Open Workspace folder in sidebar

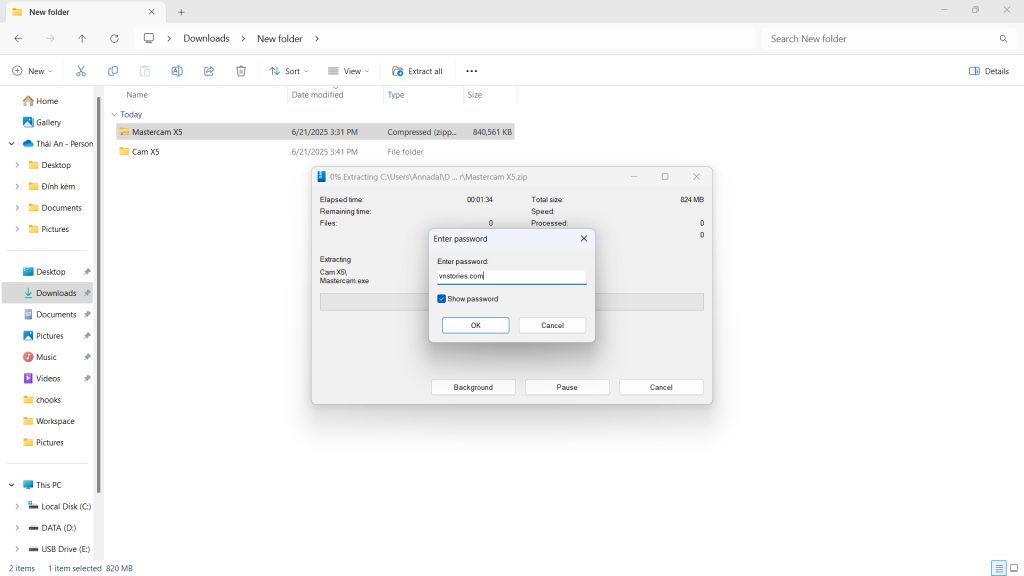48,421
